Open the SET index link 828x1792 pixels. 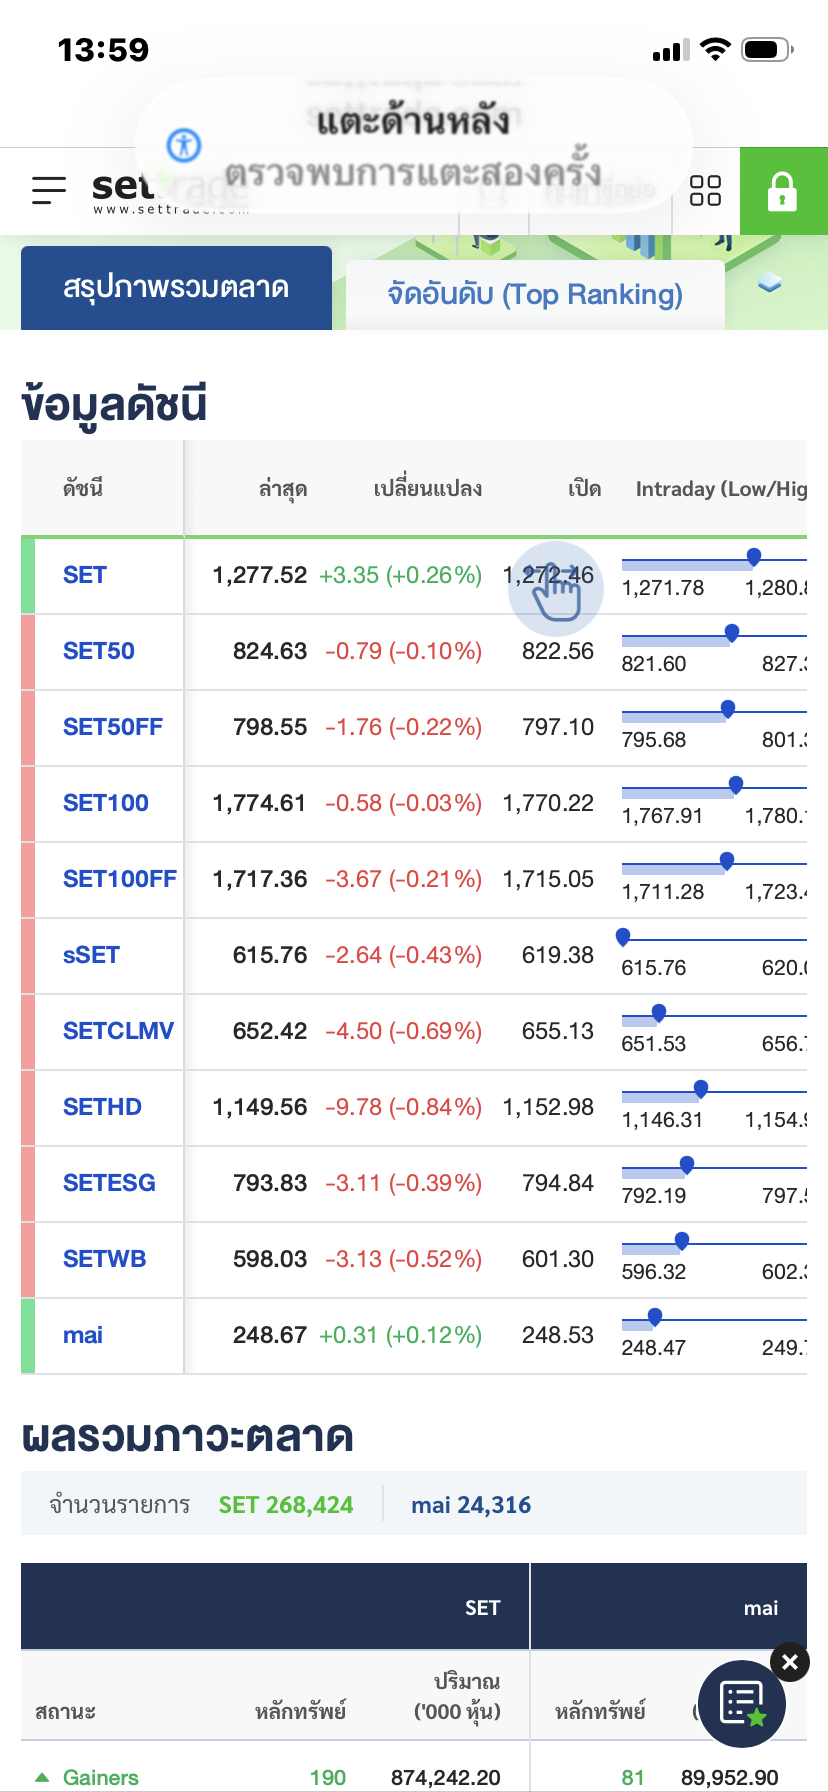85,575
